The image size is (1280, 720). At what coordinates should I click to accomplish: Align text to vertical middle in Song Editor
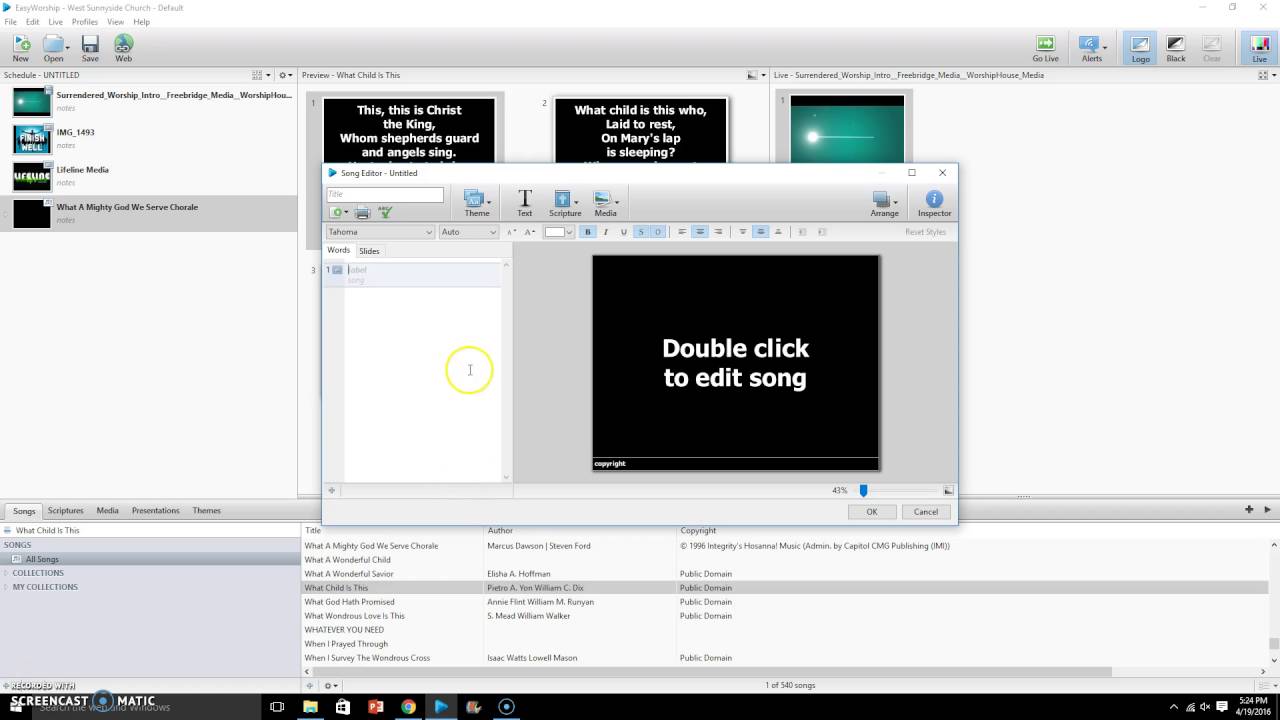click(x=760, y=232)
